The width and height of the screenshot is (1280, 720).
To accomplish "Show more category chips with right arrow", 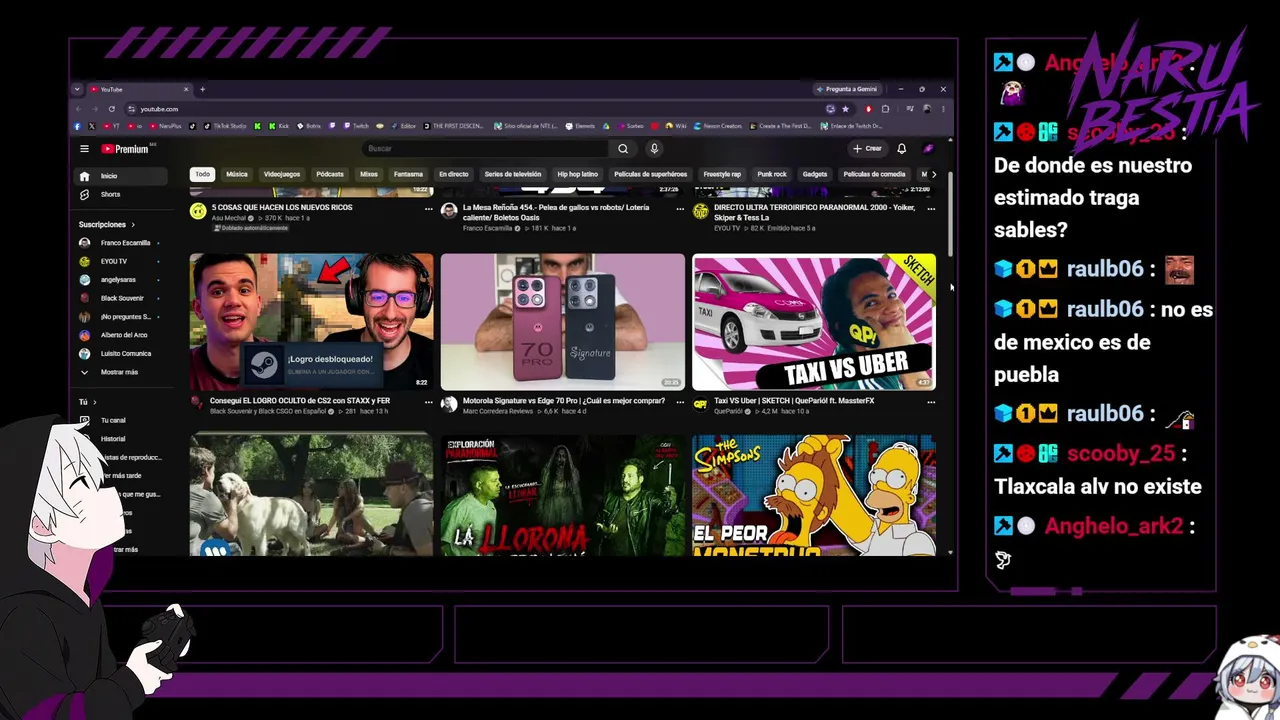I will pos(934,174).
